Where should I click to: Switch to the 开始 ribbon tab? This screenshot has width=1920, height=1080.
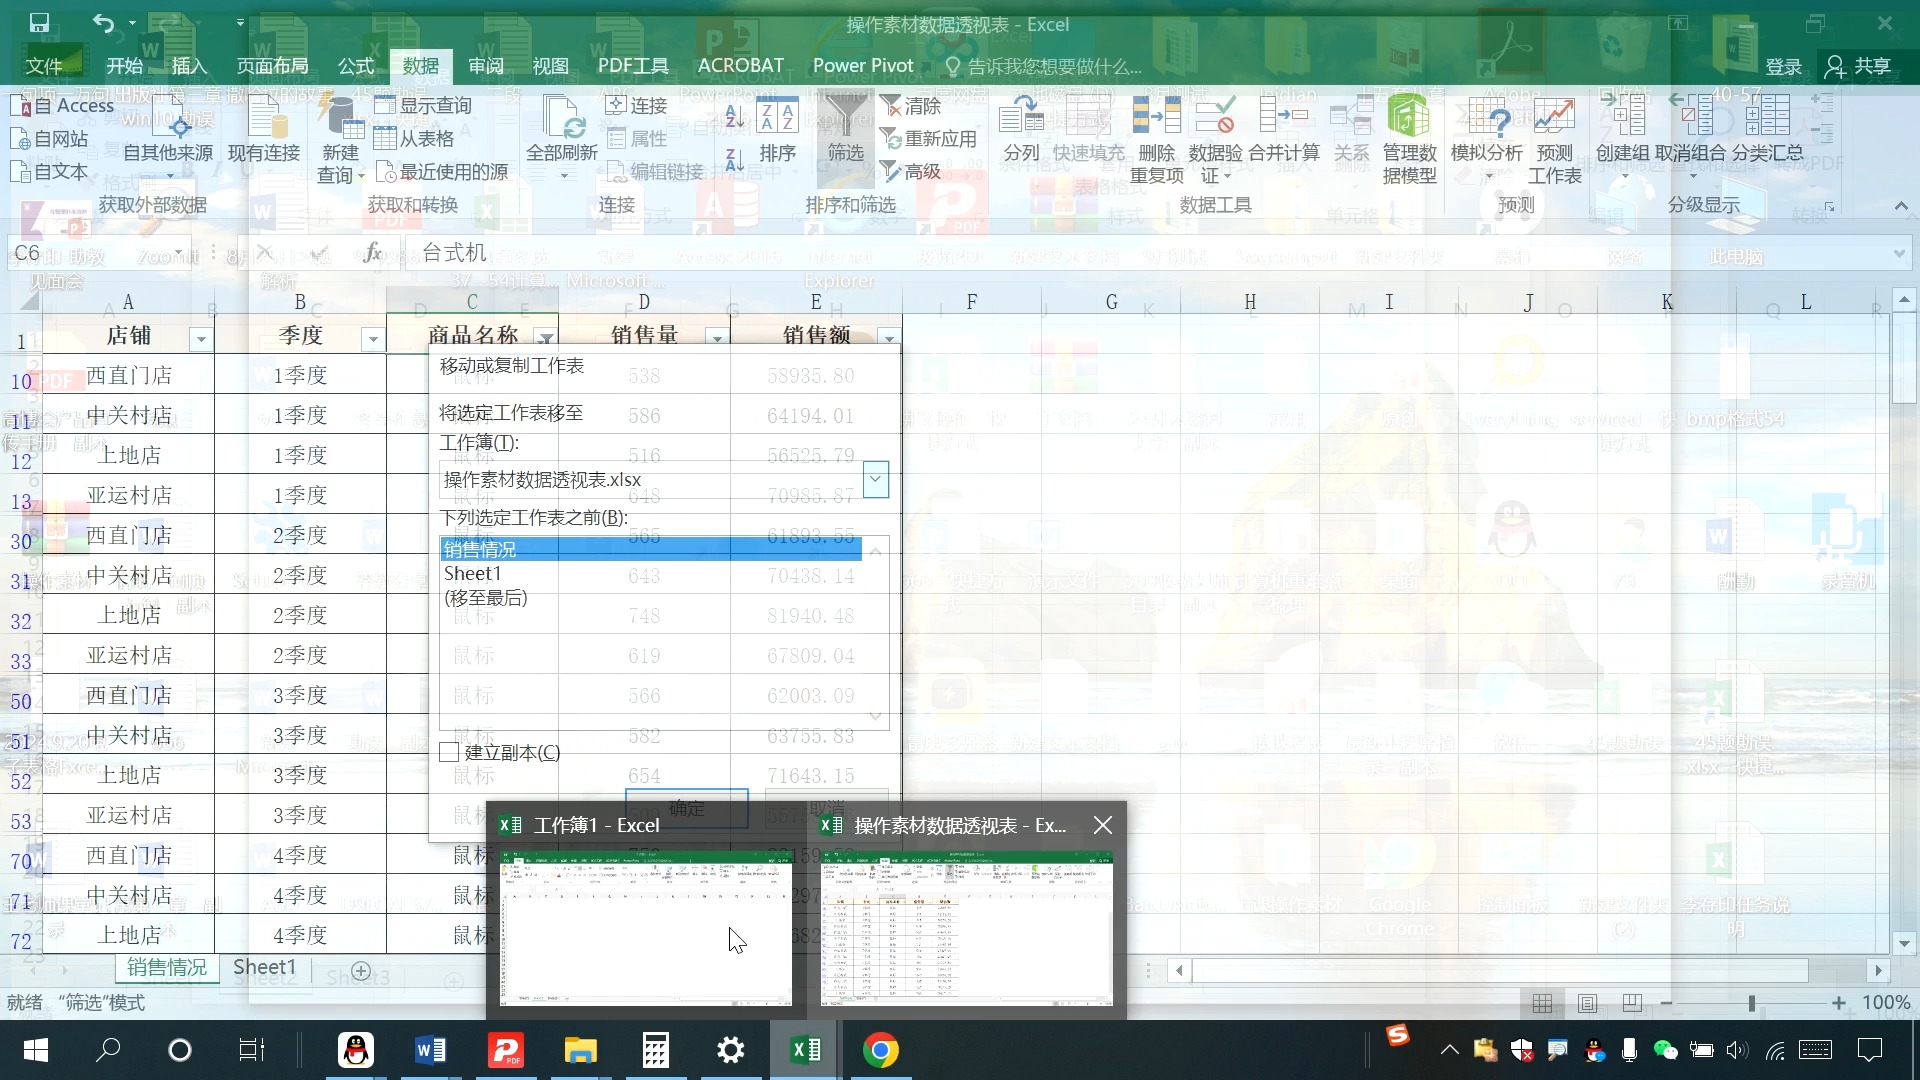tap(123, 66)
